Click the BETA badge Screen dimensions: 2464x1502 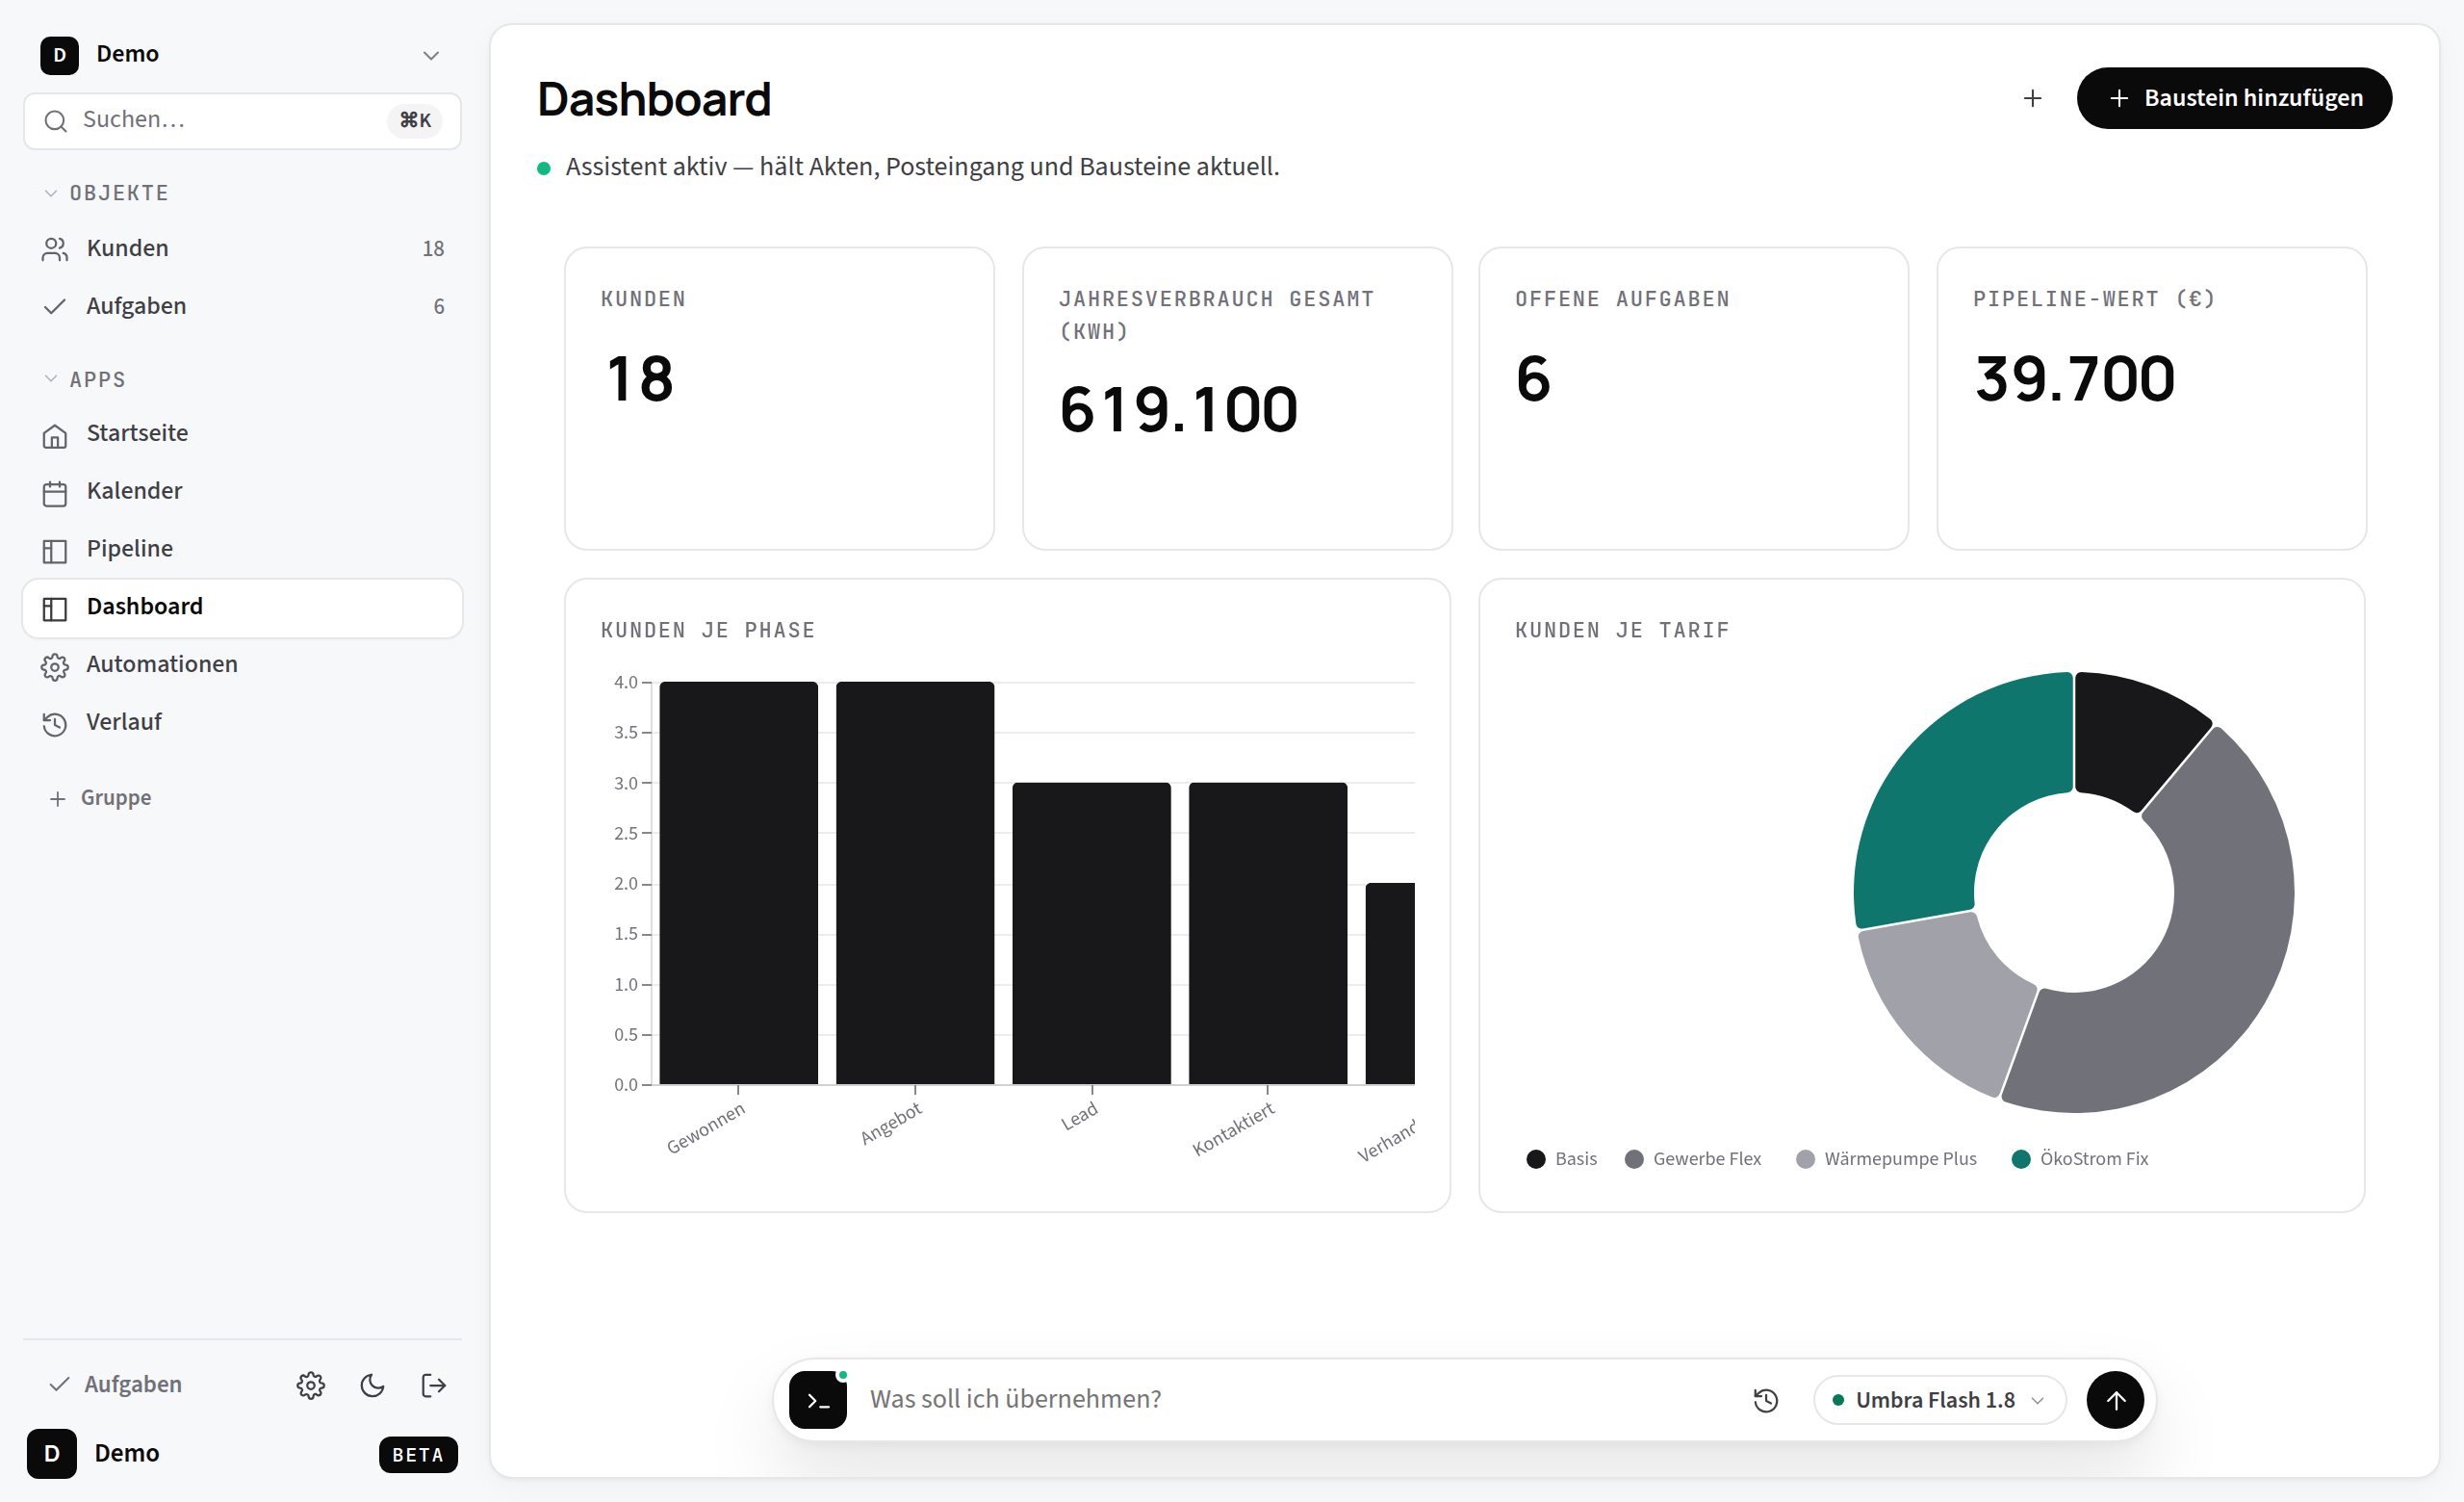(418, 1455)
